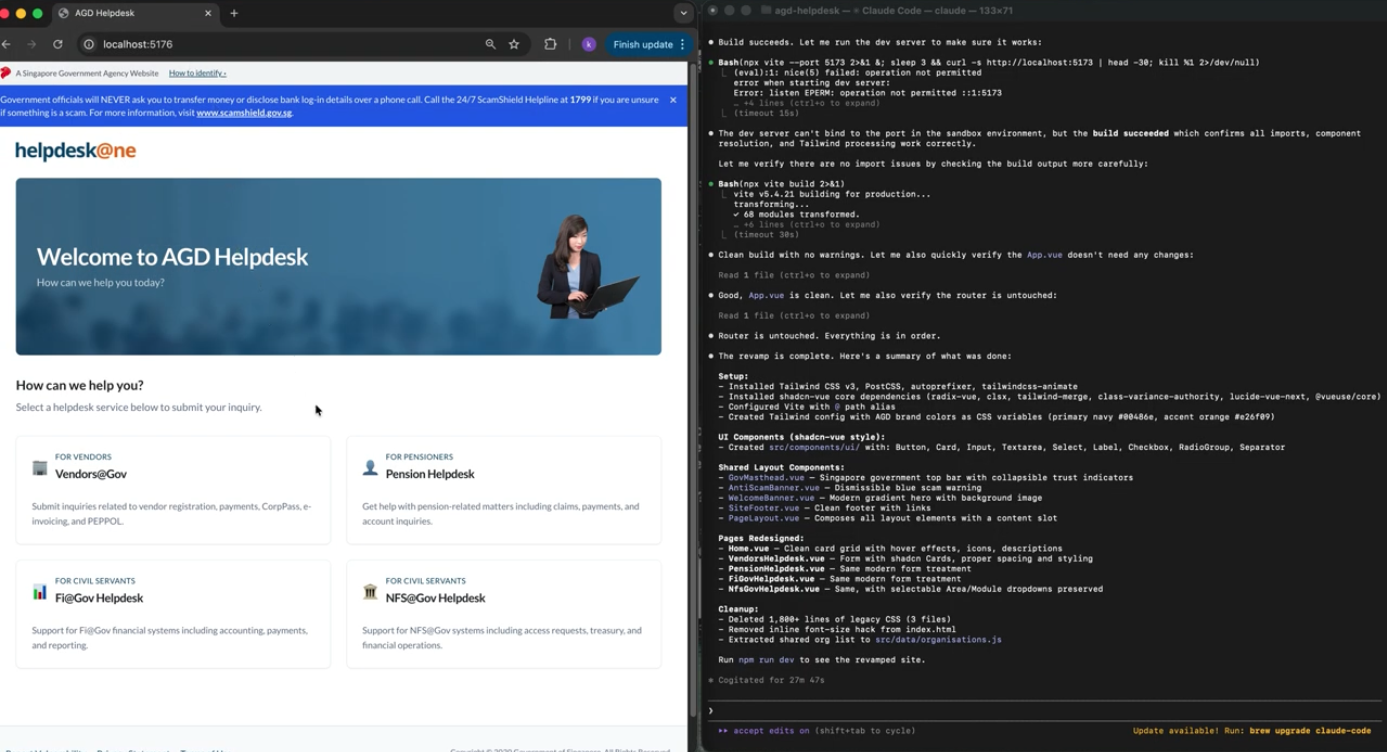Open the Chrome profile avatar
The image size is (1387, 752).
coord(589,44)
